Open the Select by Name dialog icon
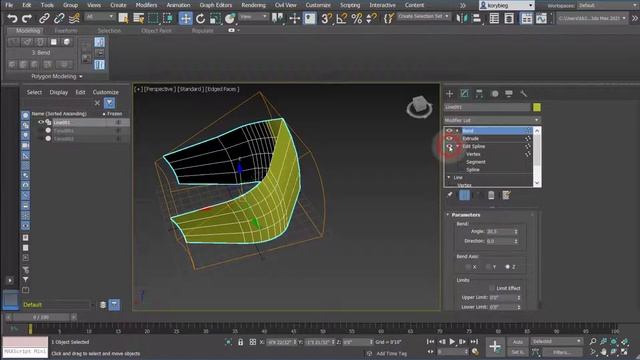The height and width of the screenshot is (360, 640). 138,18
